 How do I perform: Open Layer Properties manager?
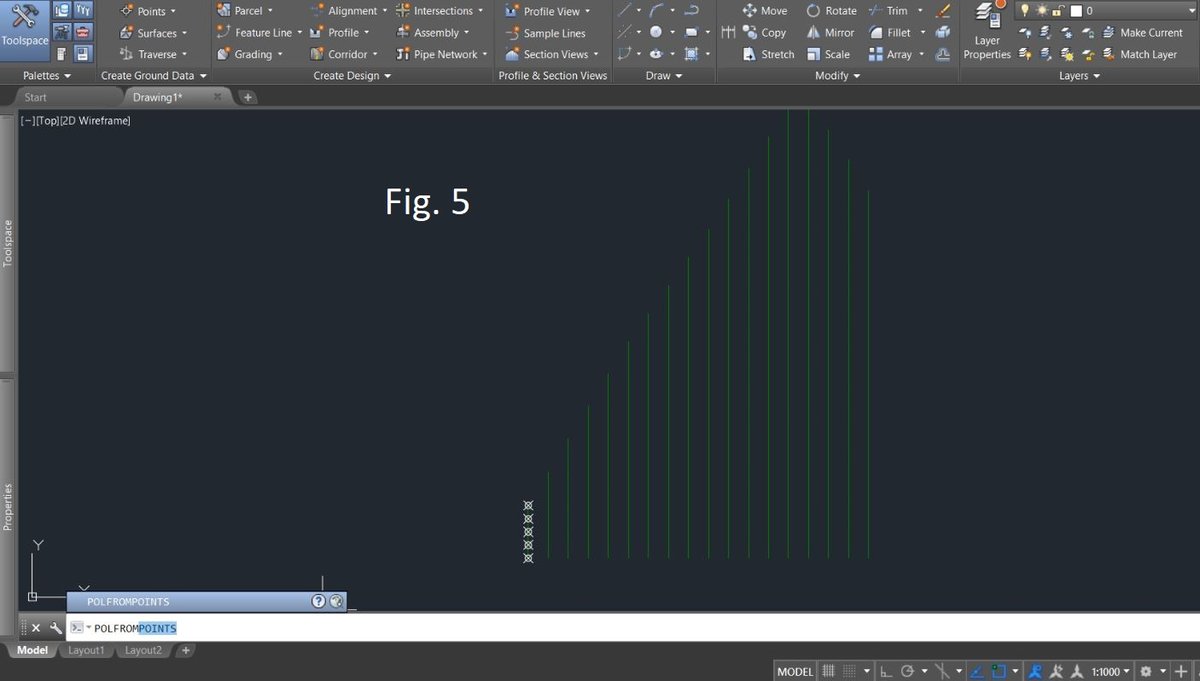point(986,30)
